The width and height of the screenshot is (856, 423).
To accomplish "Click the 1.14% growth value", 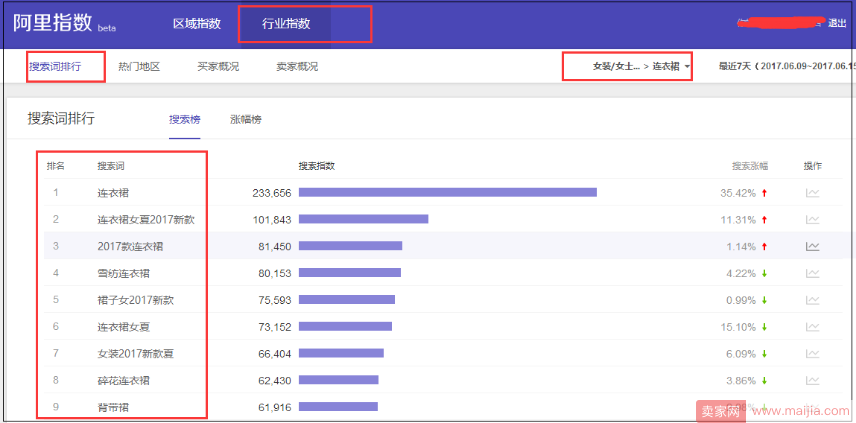I will tap(741, 246).
